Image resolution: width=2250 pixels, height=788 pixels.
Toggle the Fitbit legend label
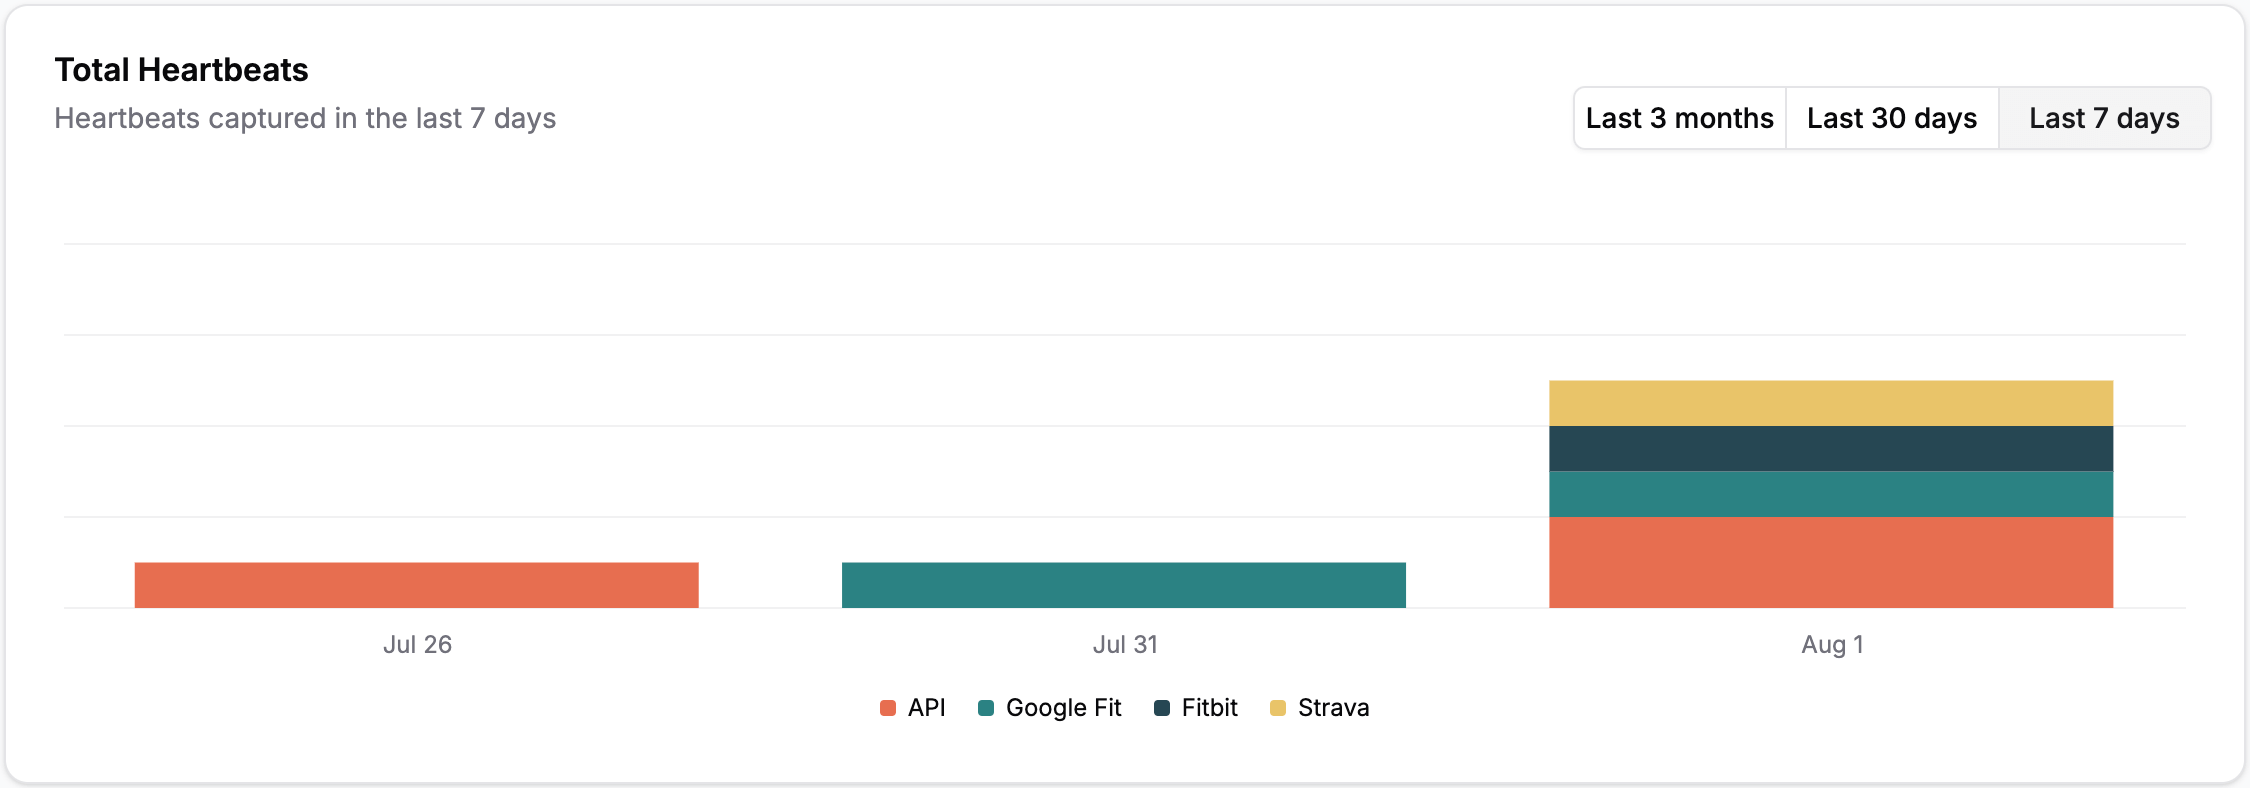[1209, 708]
